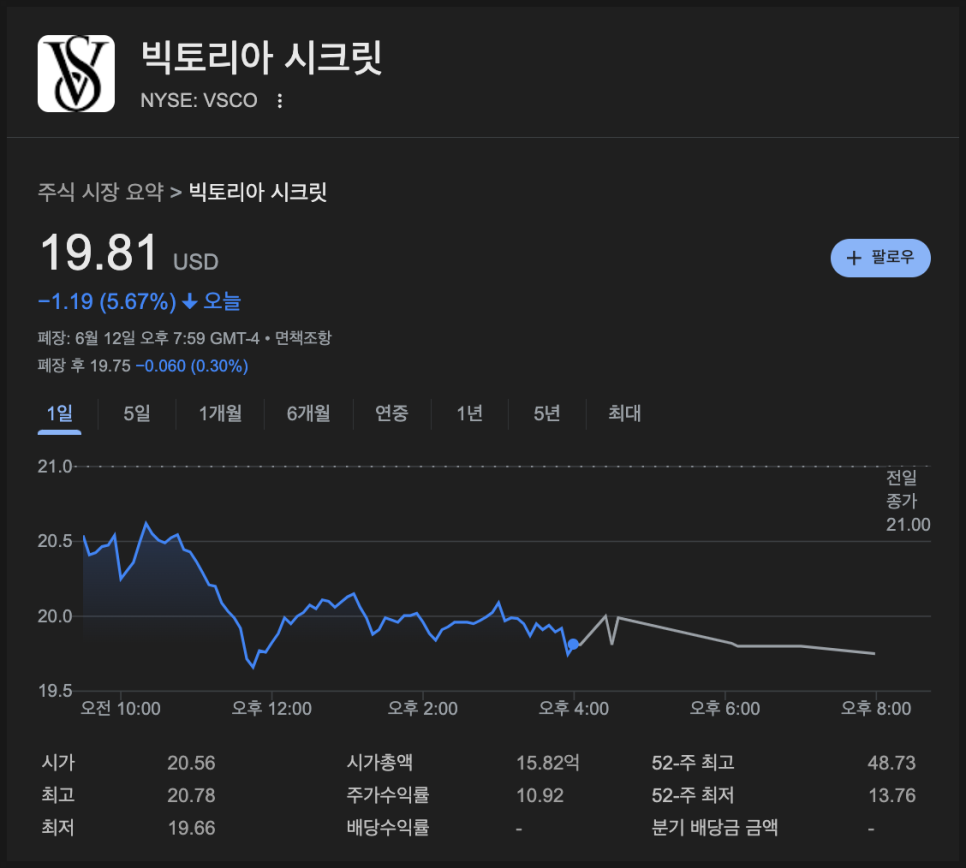
Task: Click the 최고 value 20.78
Action: tap(192, 795)
